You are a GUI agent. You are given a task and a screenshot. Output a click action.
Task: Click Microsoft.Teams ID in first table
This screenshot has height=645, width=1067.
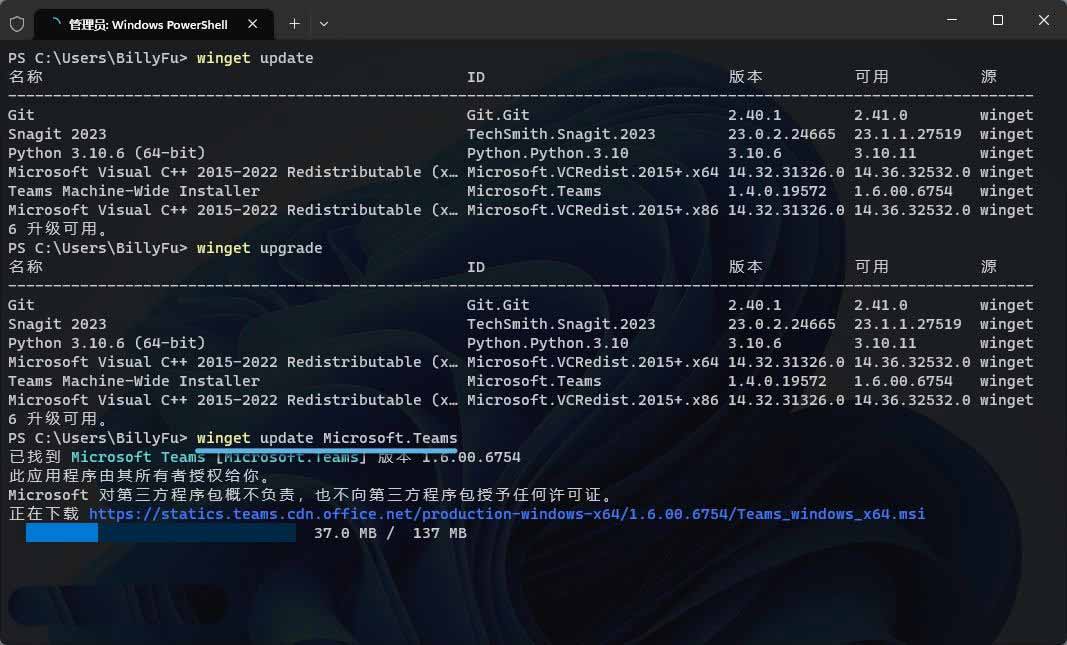pyautogui.click(x=534, y=191)
